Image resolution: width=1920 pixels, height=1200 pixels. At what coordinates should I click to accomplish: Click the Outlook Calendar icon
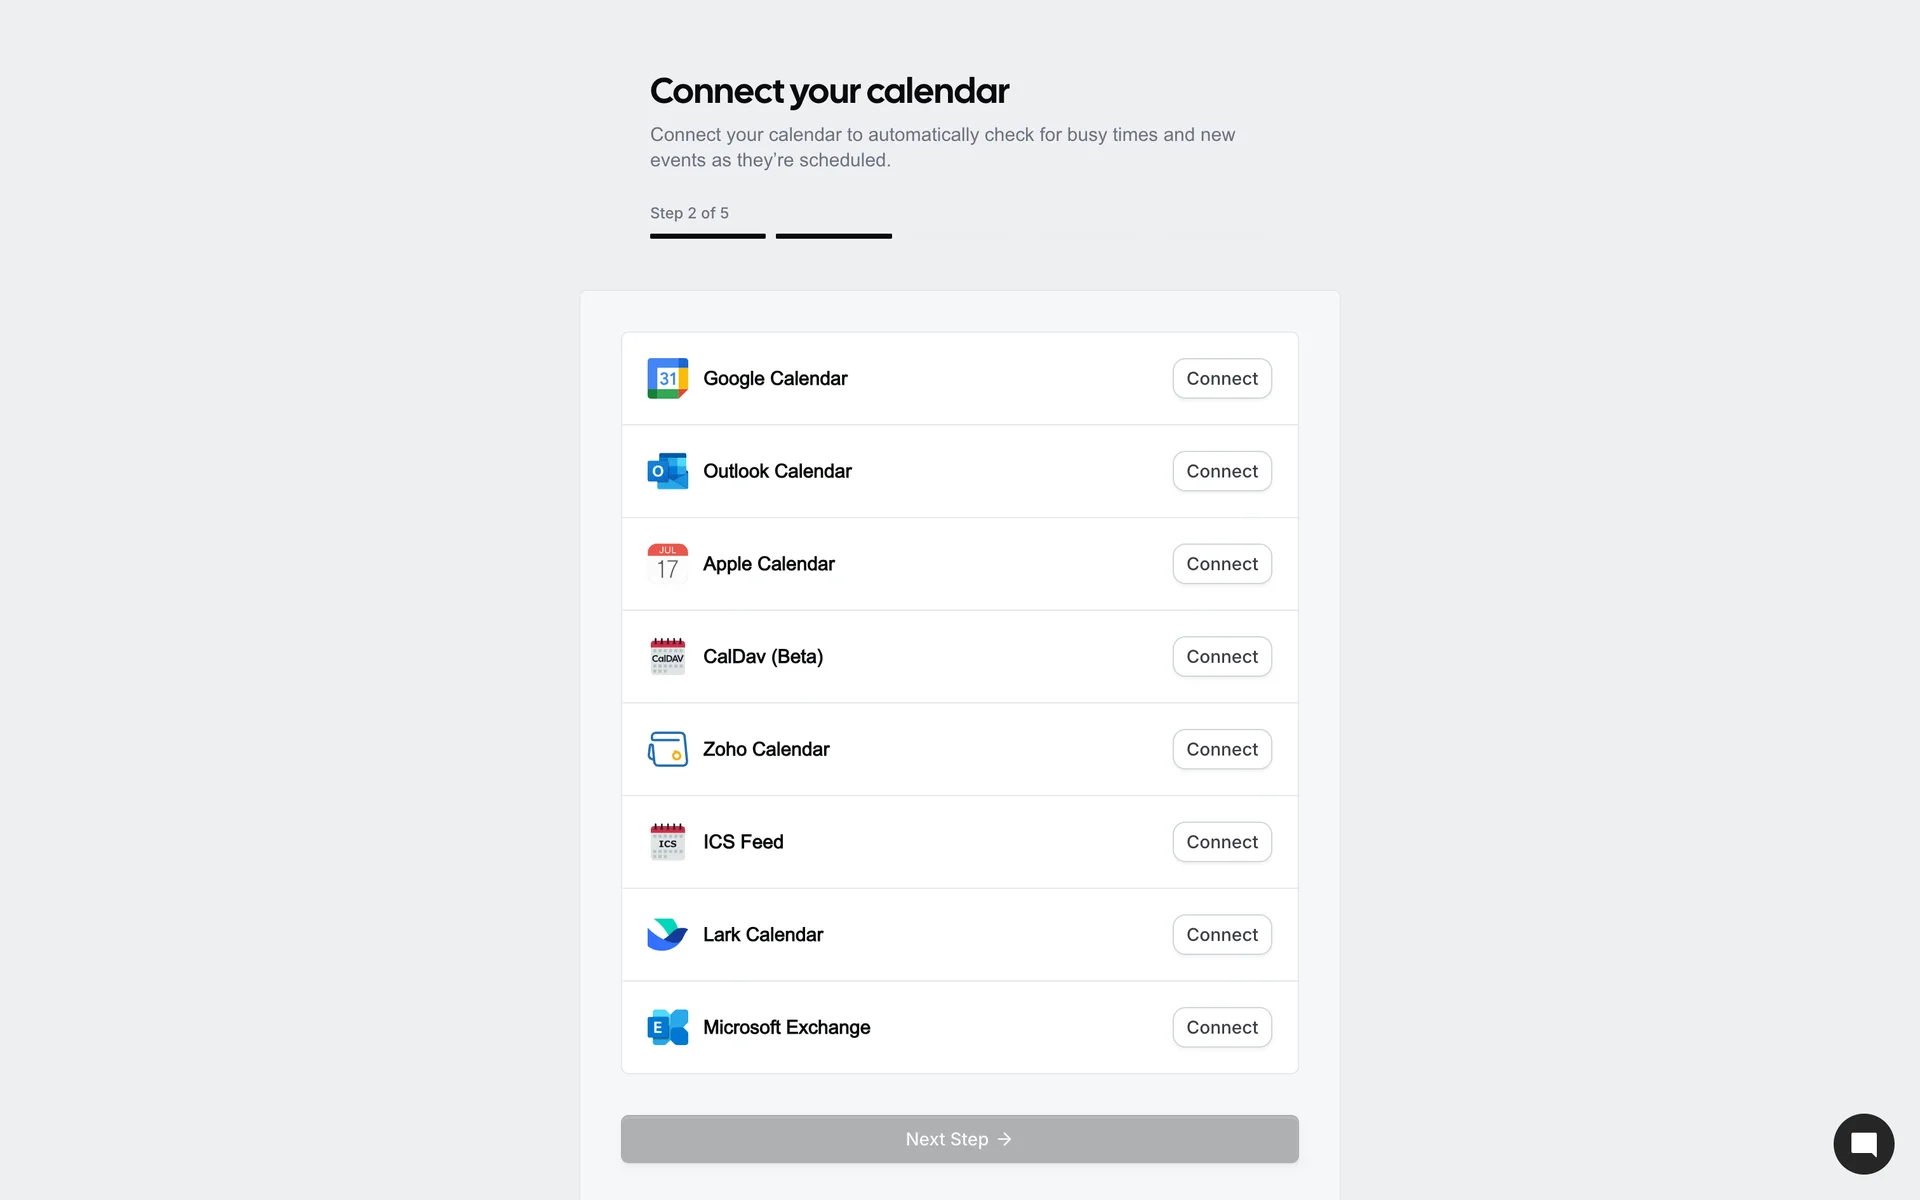click(667, 471)
